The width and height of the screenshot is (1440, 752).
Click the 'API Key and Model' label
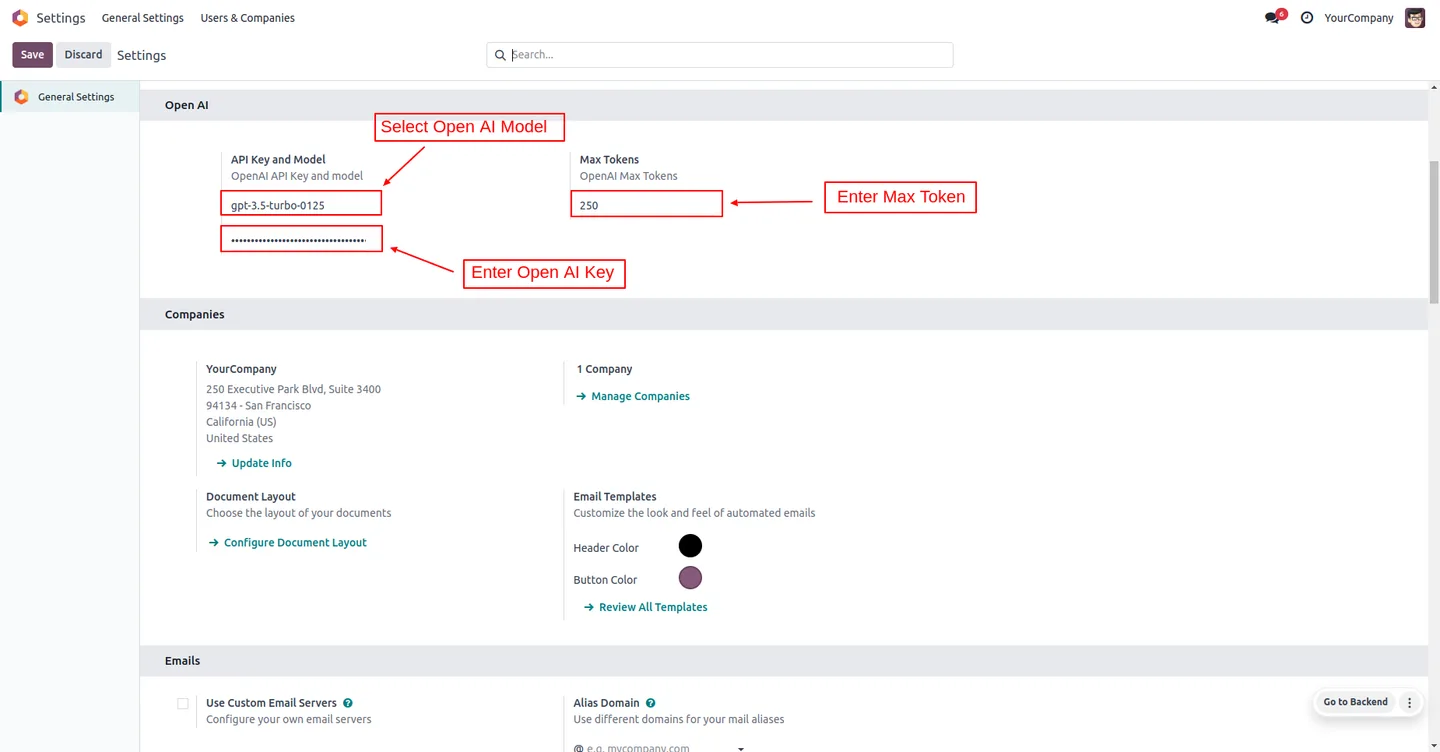coord(278,159)
